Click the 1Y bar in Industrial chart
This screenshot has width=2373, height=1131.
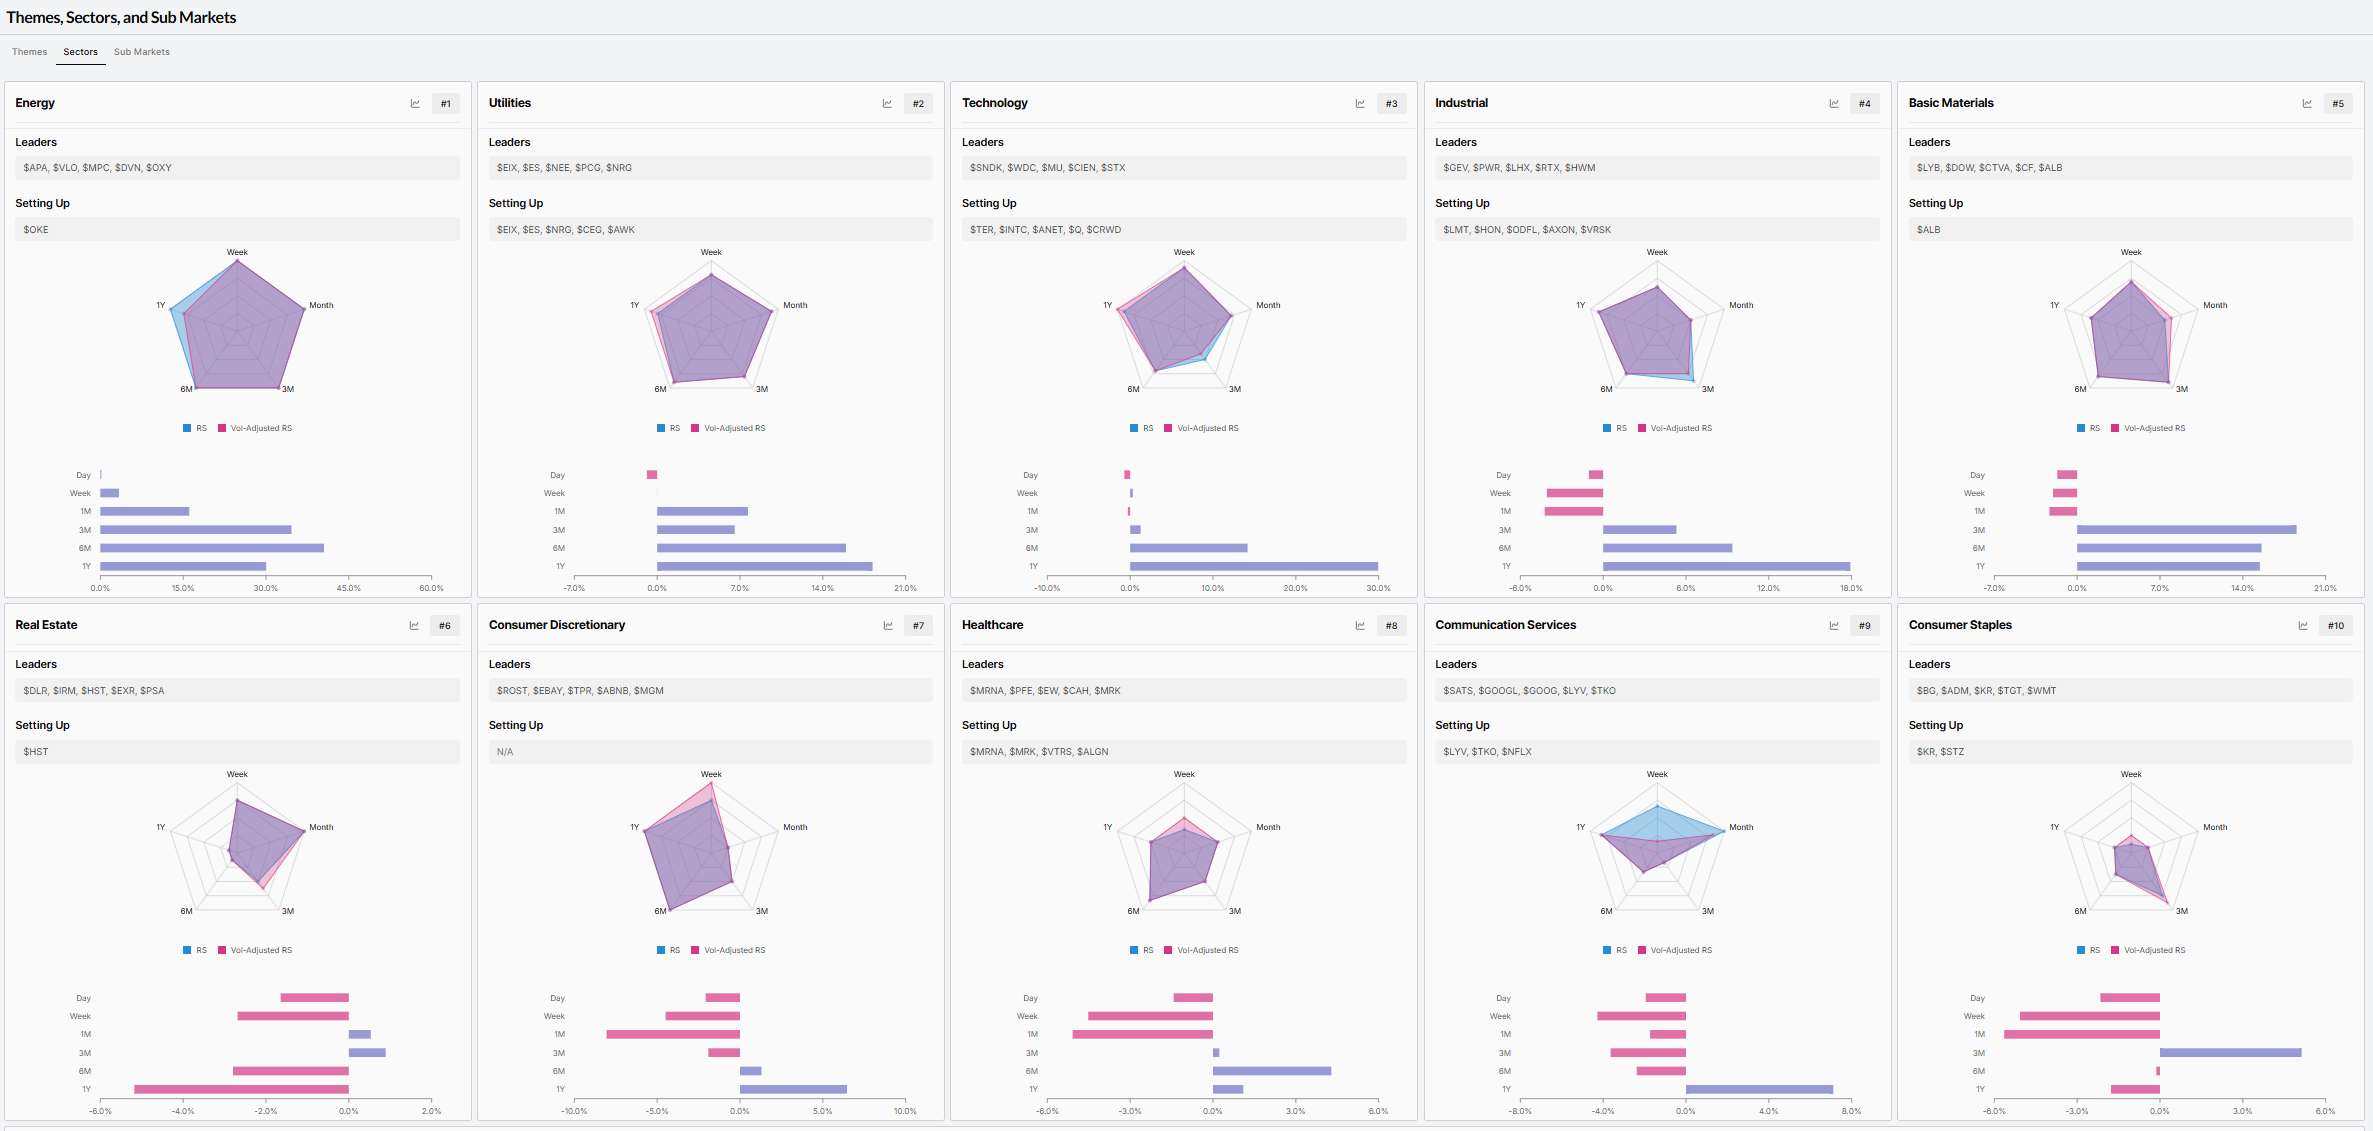(x=1725, y=566)
